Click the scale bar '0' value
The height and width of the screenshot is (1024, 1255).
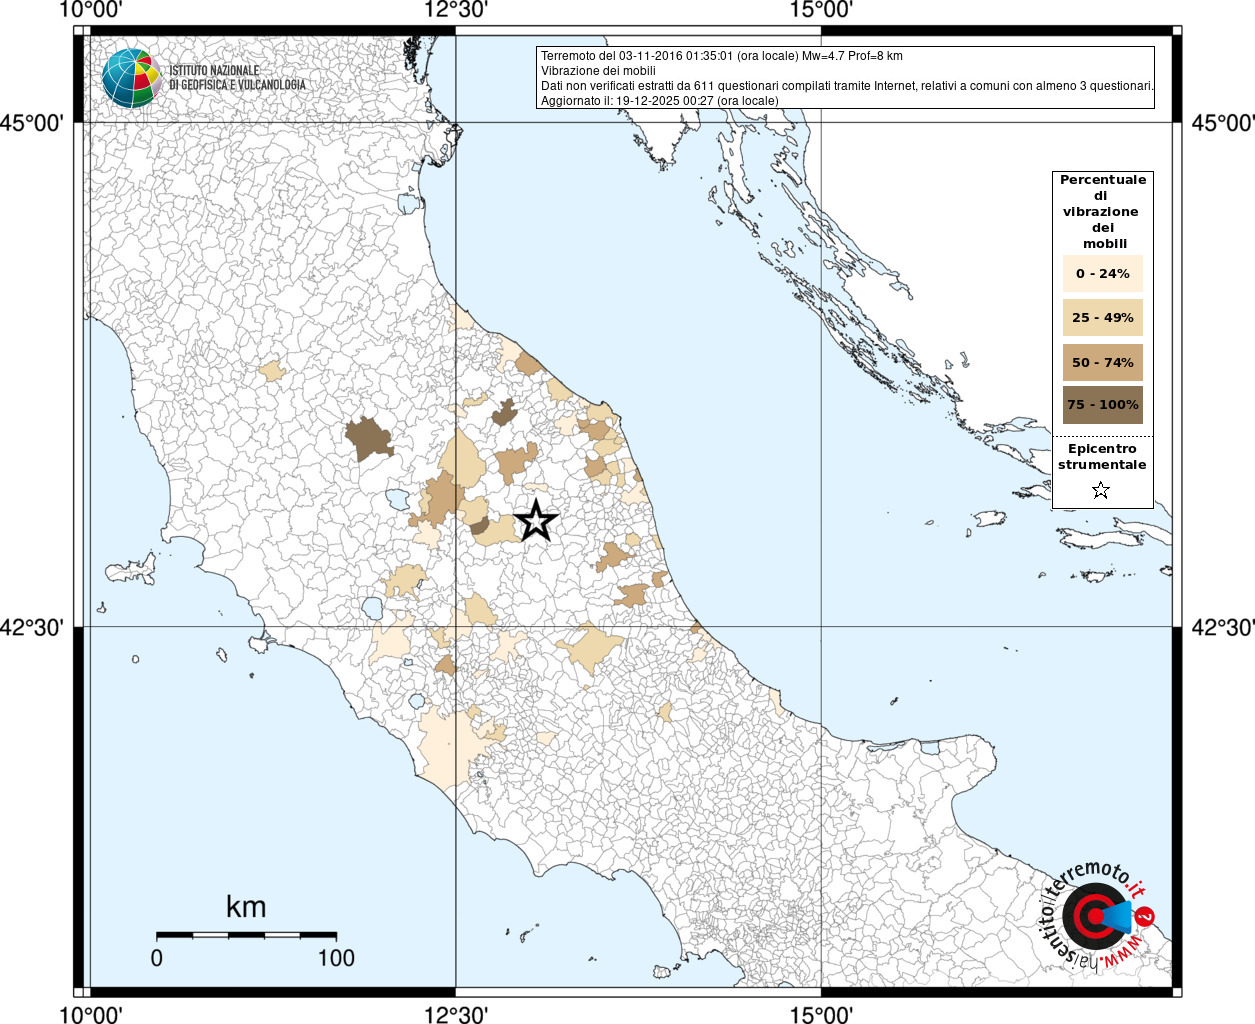pyautogui.click(x=157, y=958)
